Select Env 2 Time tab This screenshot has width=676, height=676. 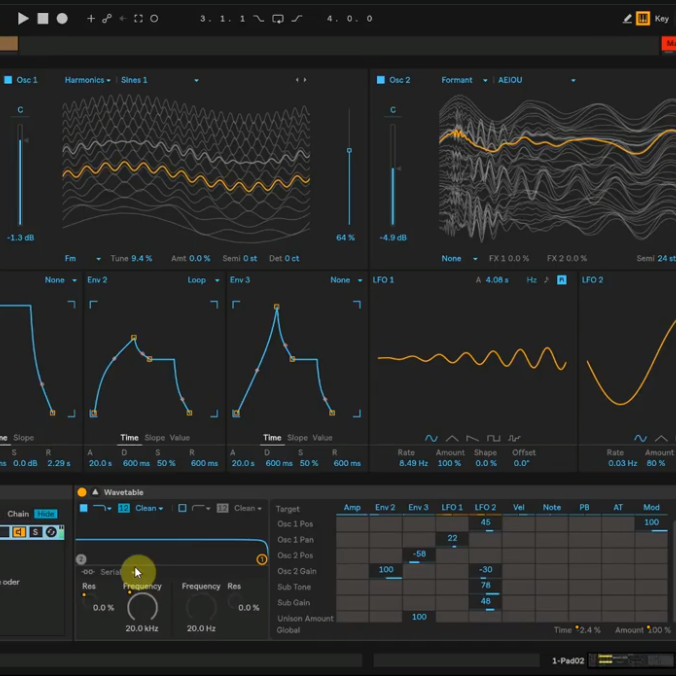129,438
